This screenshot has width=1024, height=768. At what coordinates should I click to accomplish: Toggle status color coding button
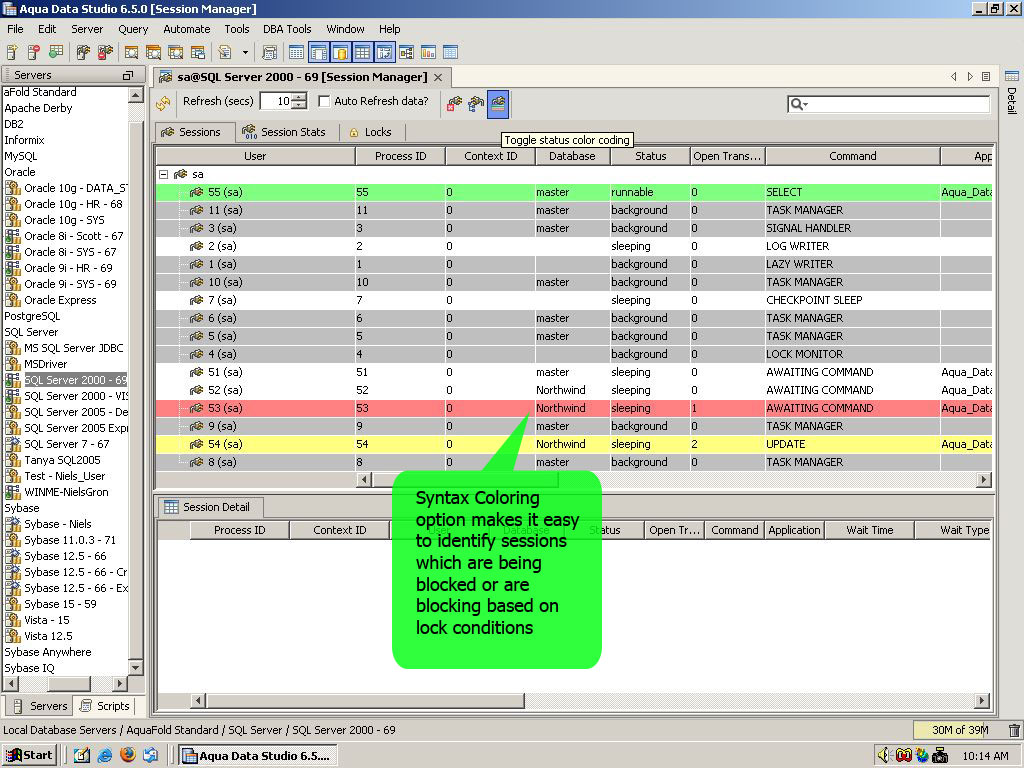point(498,103)
